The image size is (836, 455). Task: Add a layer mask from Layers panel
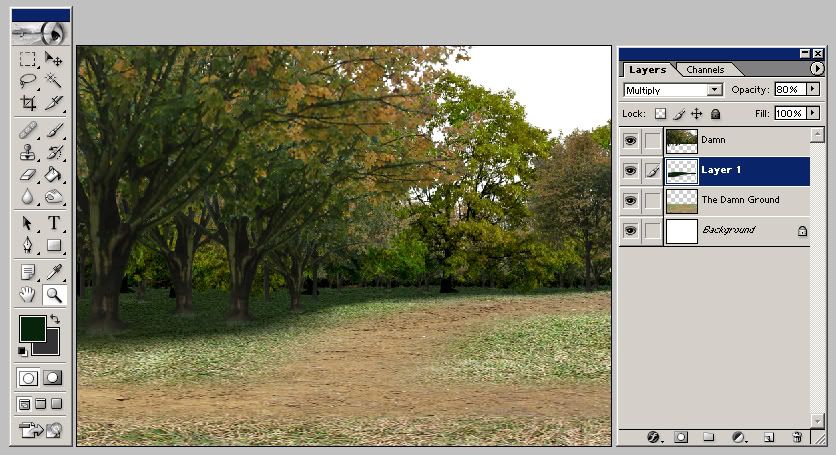pyautogui.click(x=681, y=437)
